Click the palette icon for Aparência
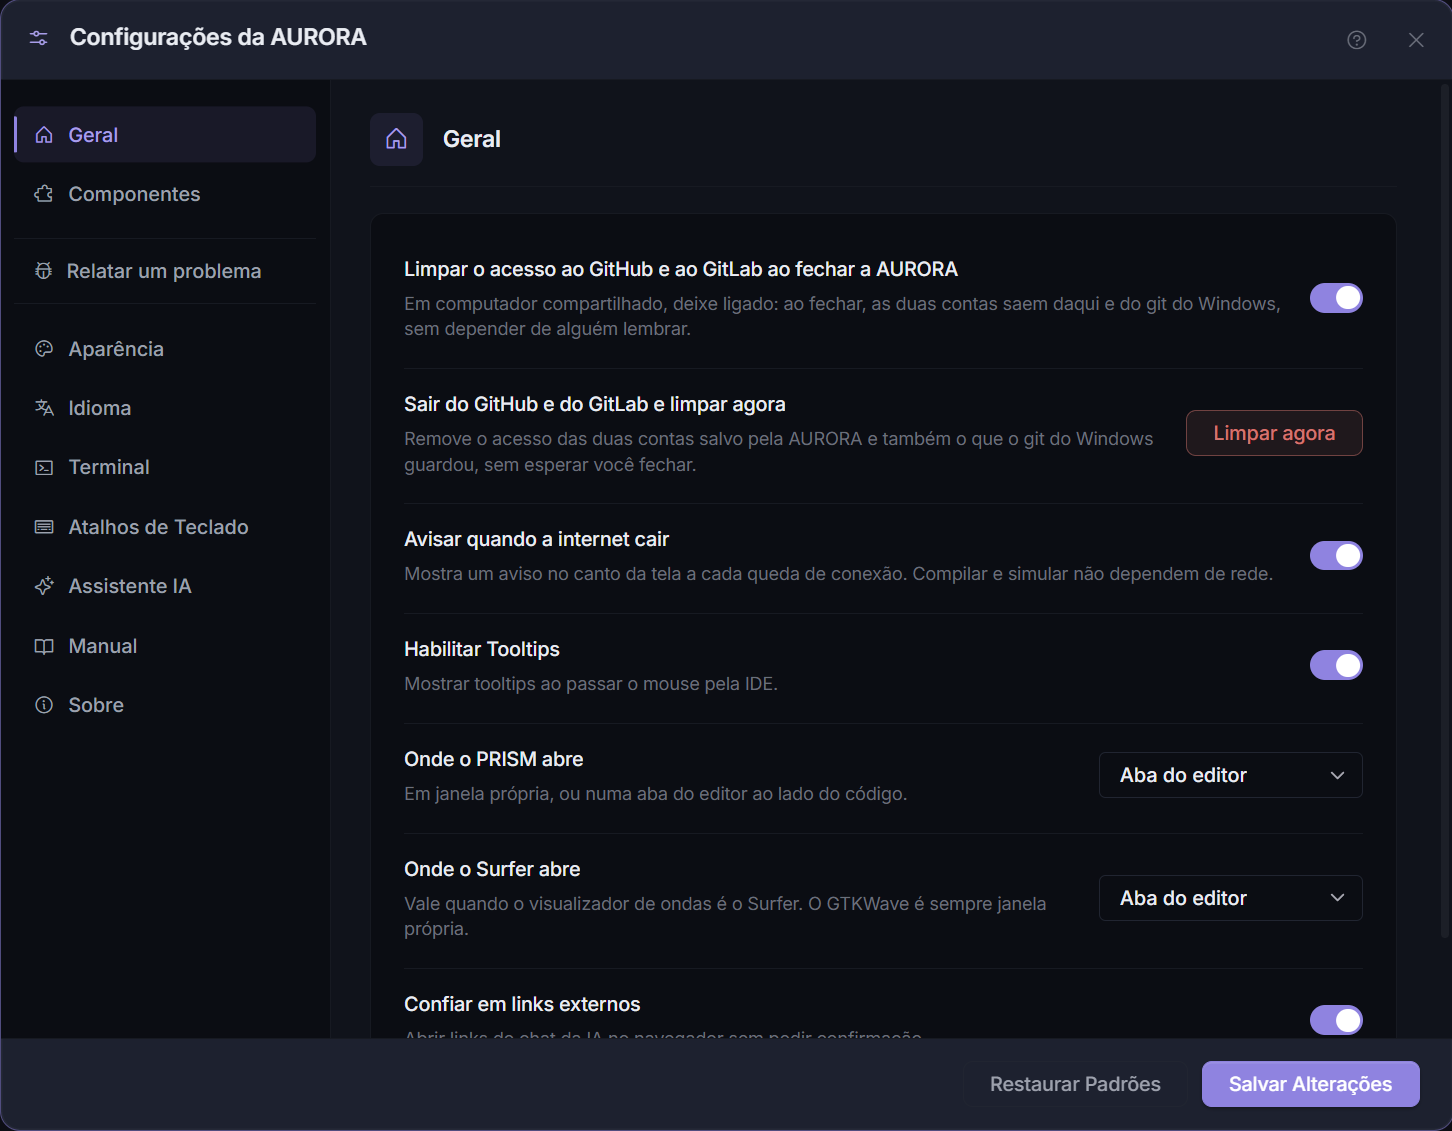The width and height of the screenshot is (1452, 1131). [x=44, y=349]
